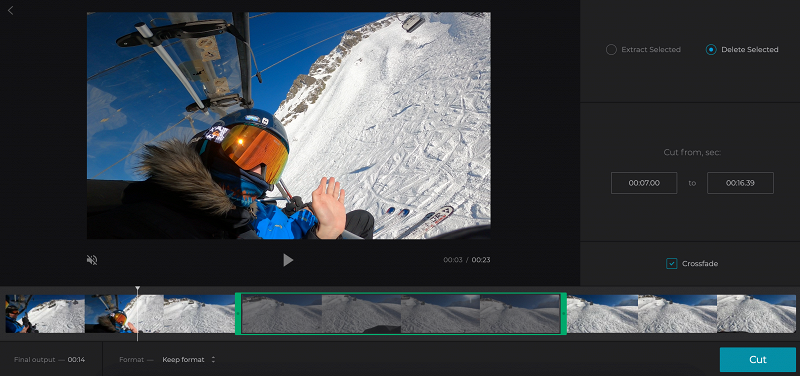Viewport: 800px width, 376px height.
Task: Click the left handle of the green selection
Action: 238,314
